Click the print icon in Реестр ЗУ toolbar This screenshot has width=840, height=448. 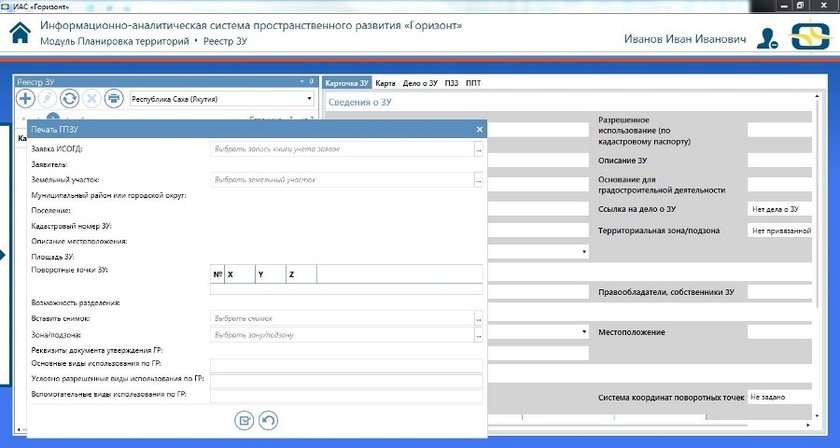click(x=114, y=98)
